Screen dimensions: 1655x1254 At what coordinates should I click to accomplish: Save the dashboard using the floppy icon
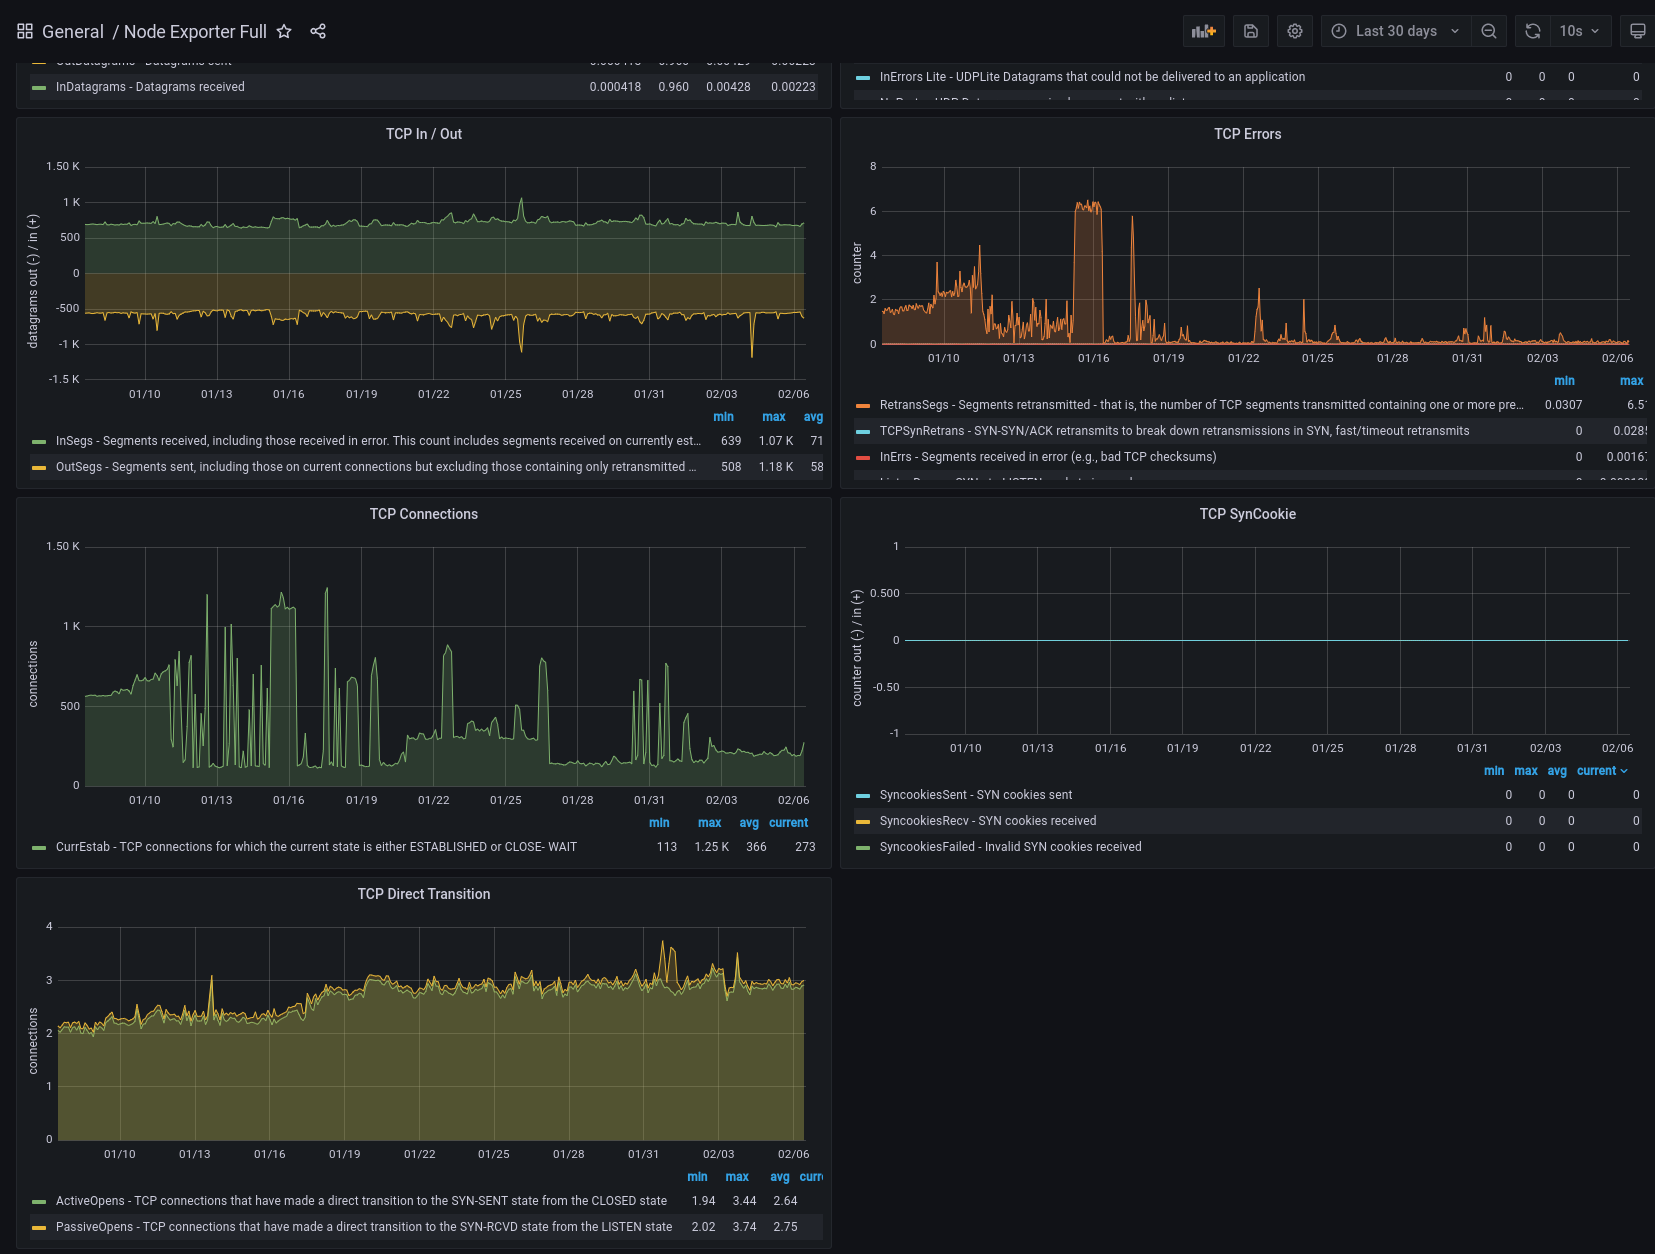(x=1251, y=31)
